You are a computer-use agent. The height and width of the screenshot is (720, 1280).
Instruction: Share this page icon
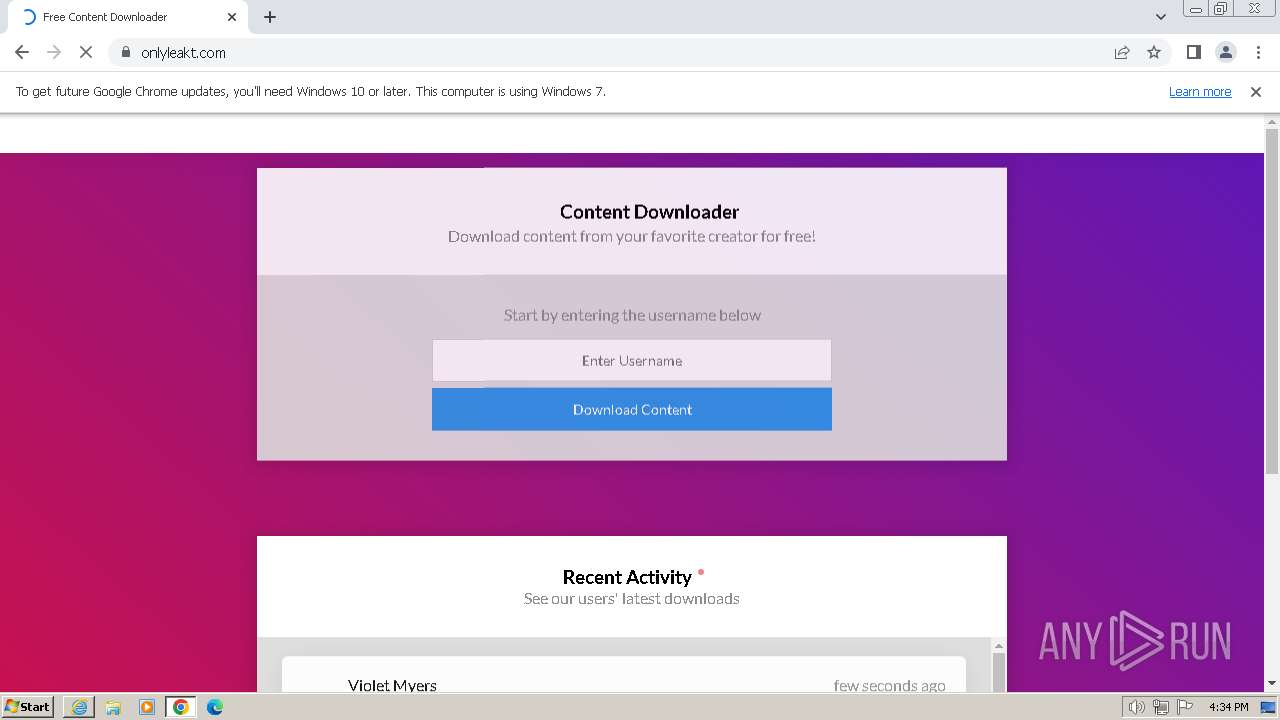coord(1122,52)
